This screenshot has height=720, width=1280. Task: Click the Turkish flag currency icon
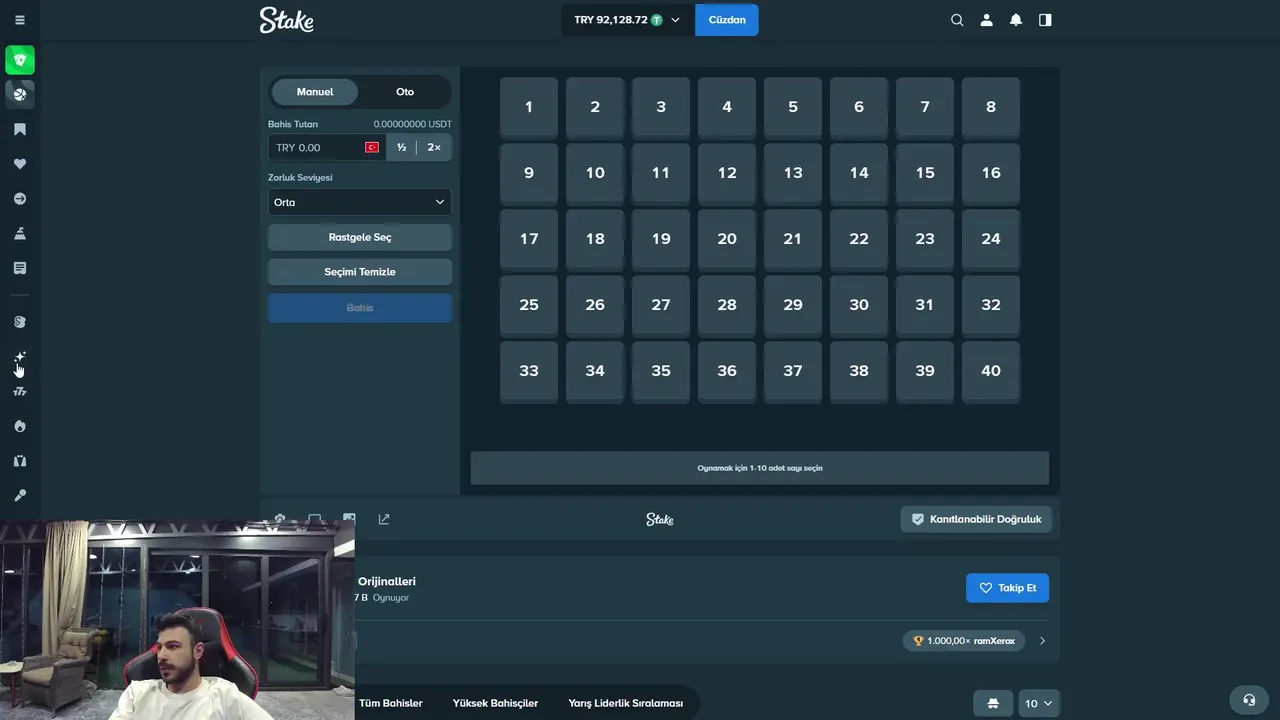click(x=372, y=147)
